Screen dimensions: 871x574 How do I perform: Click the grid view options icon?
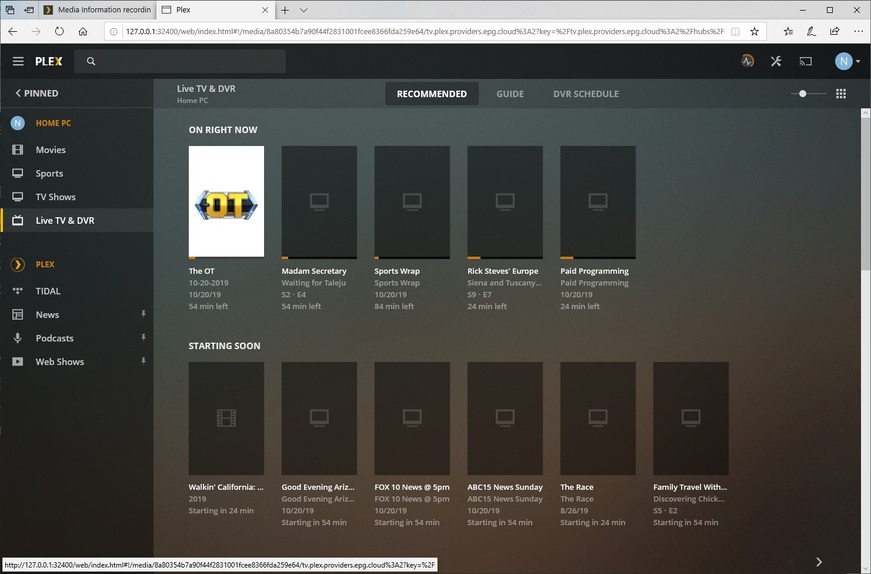click(841, 93)
